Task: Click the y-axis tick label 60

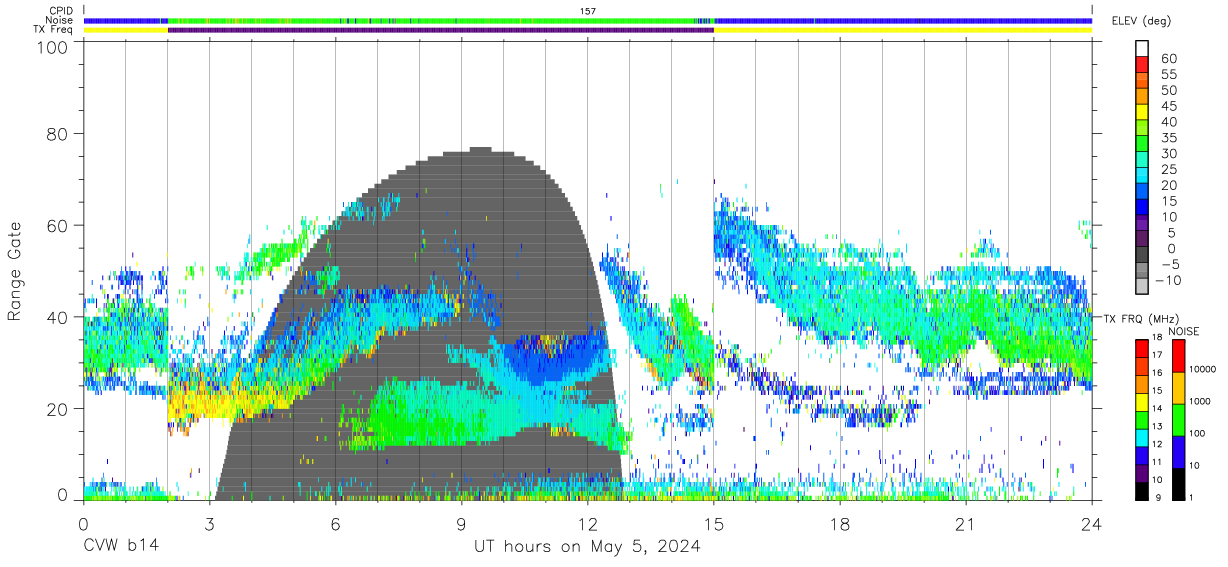Action: point(58,226)
